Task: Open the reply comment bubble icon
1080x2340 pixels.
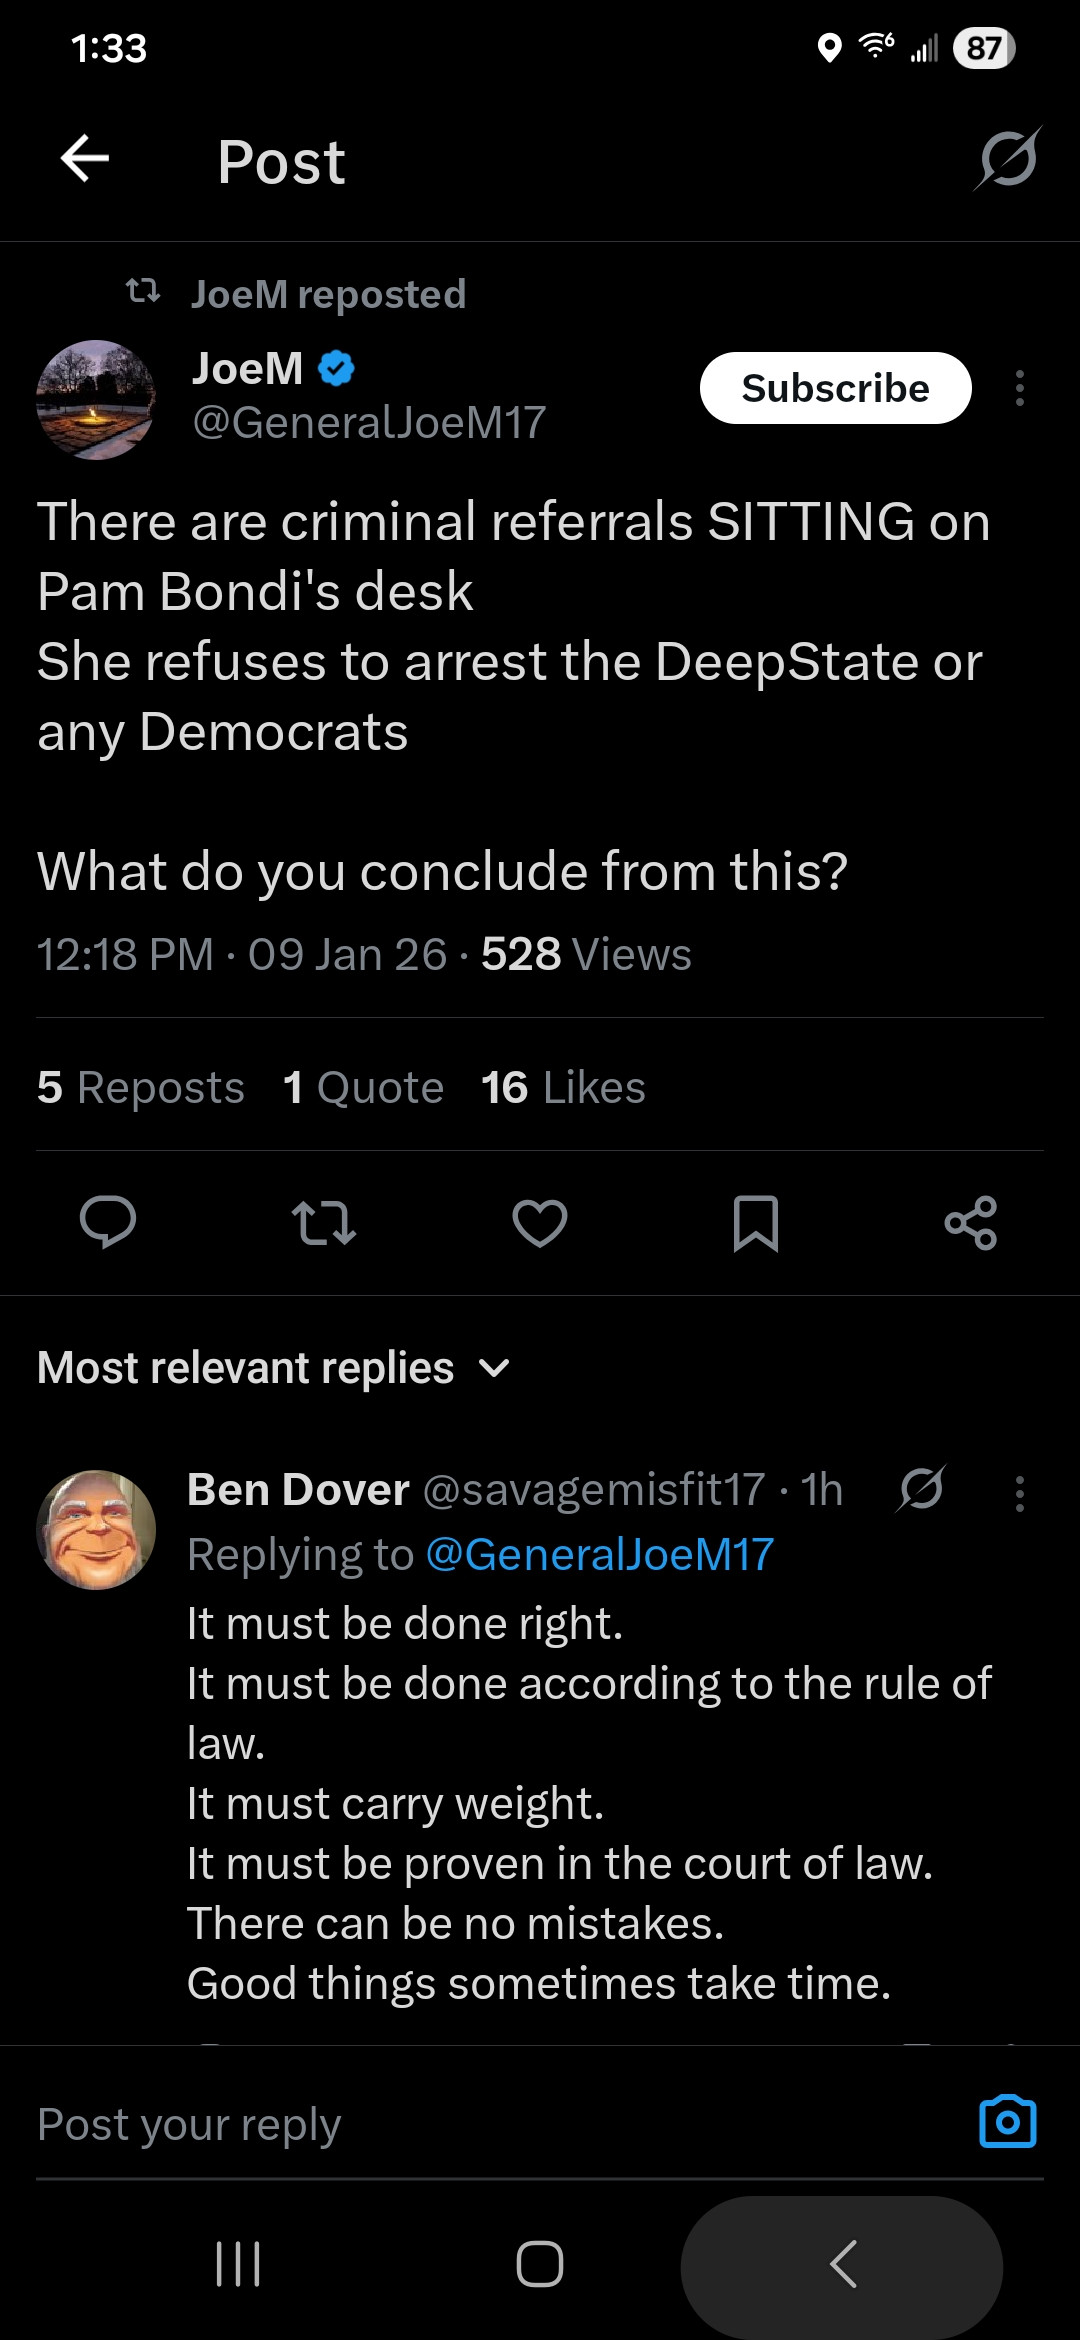Action: coord(108,1222)
